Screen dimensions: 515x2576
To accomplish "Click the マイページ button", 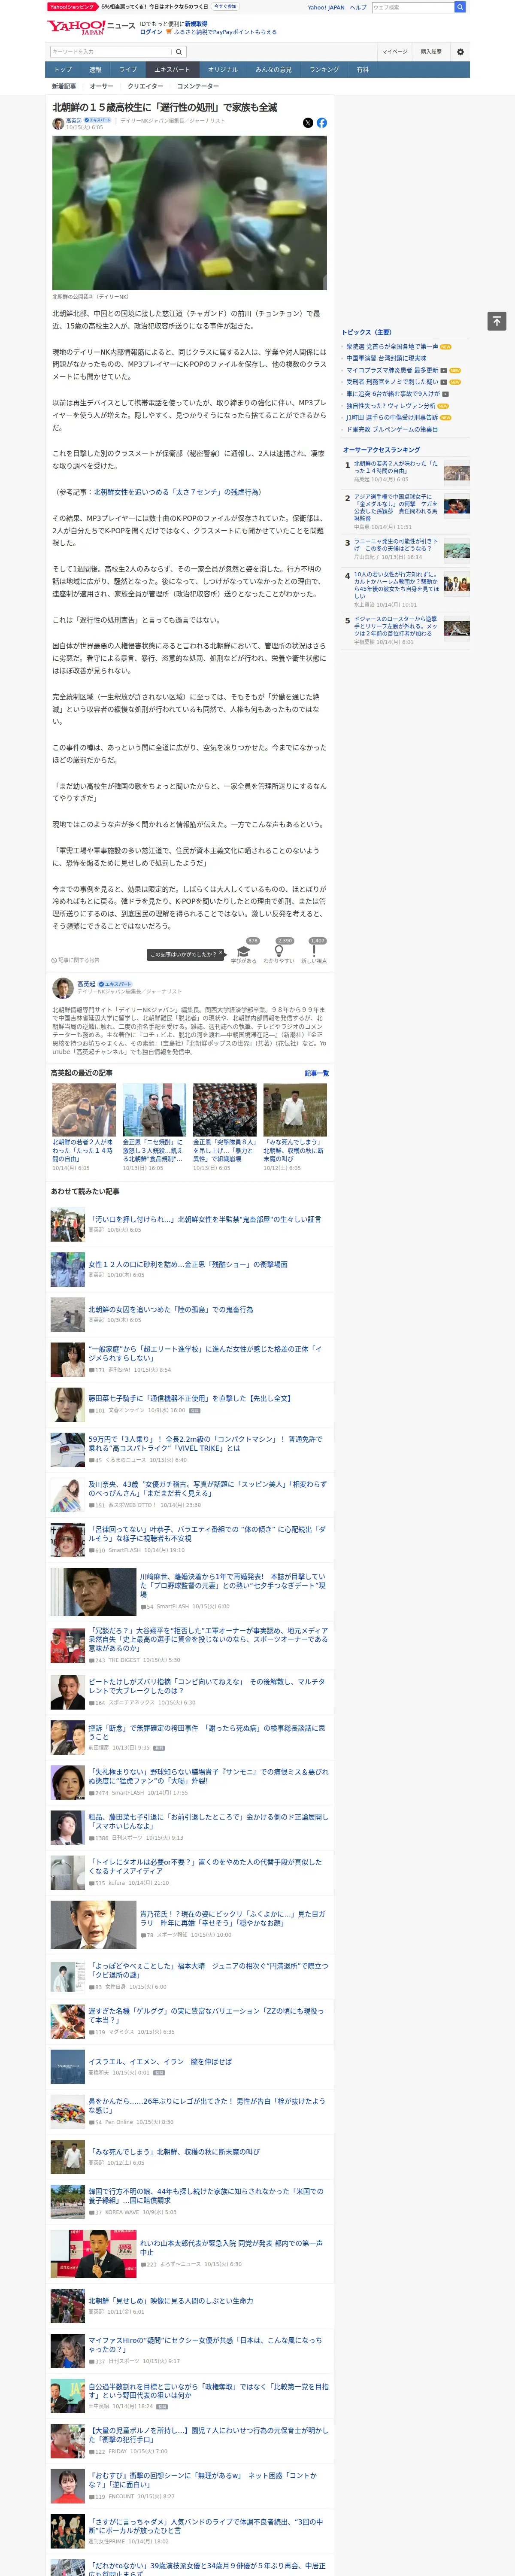I will point(394,52).
